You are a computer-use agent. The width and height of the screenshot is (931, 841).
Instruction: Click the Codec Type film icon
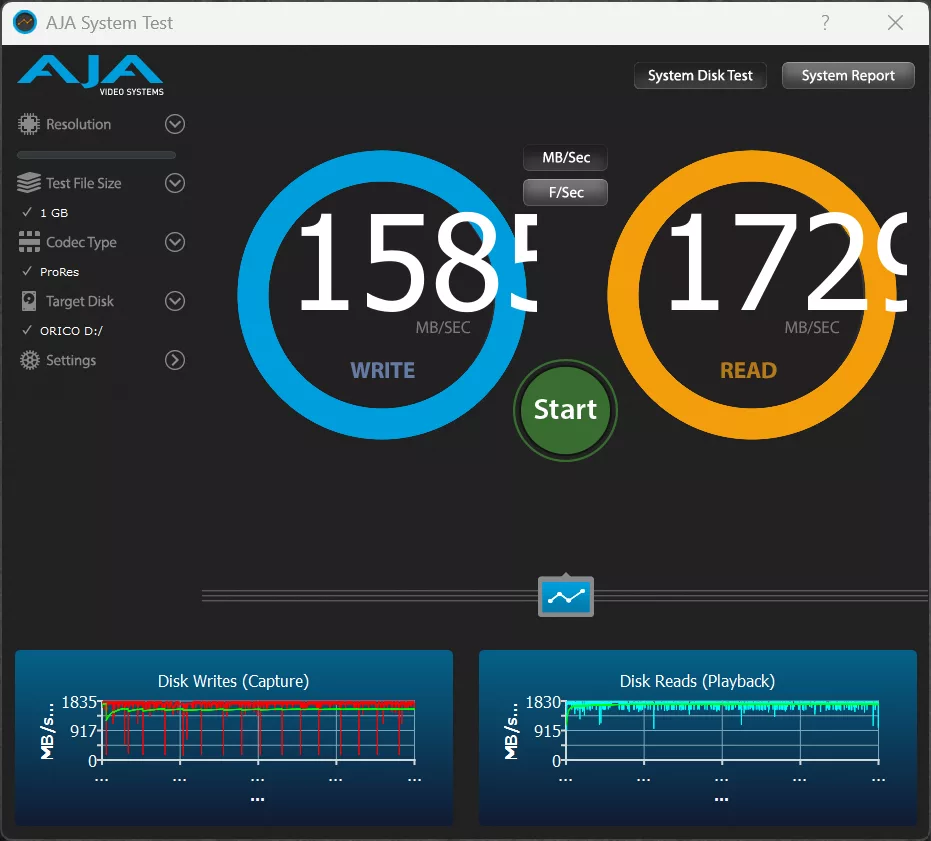coord(29,243)
